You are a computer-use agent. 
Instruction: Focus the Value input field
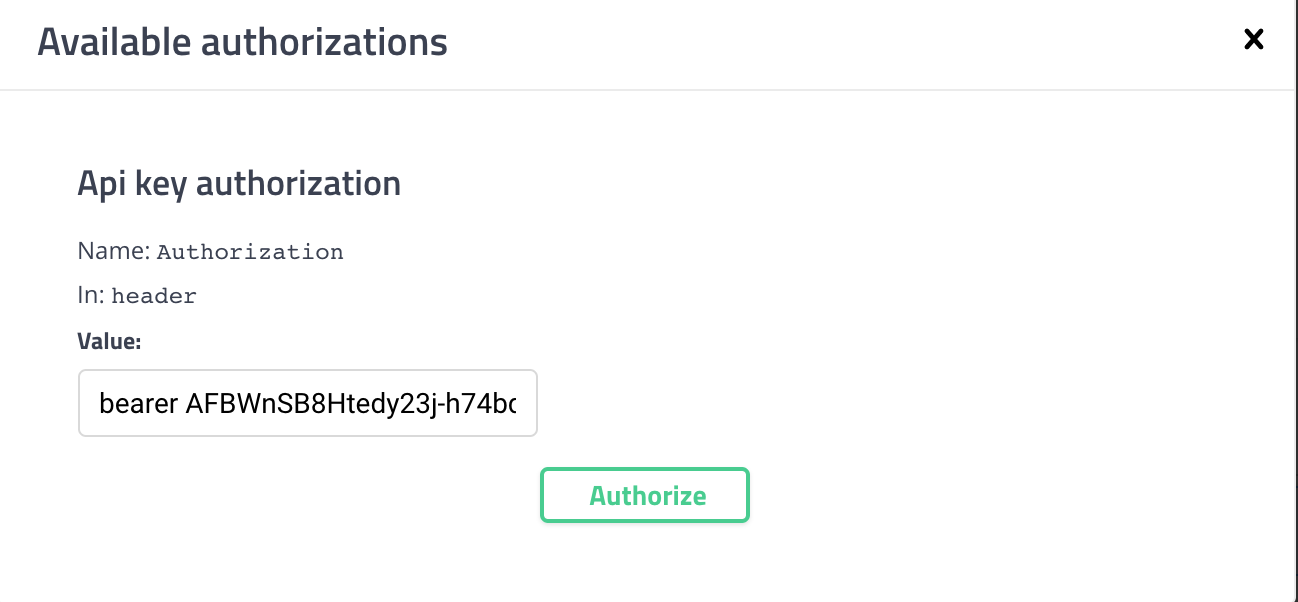pos(308,403)
